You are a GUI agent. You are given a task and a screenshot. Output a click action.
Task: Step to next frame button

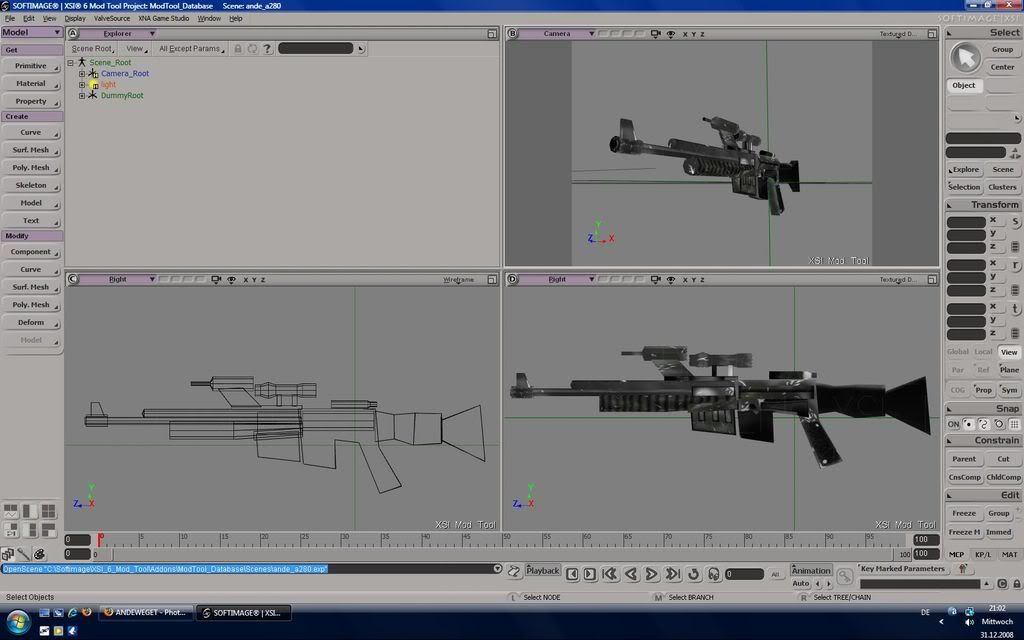(589, 574)
